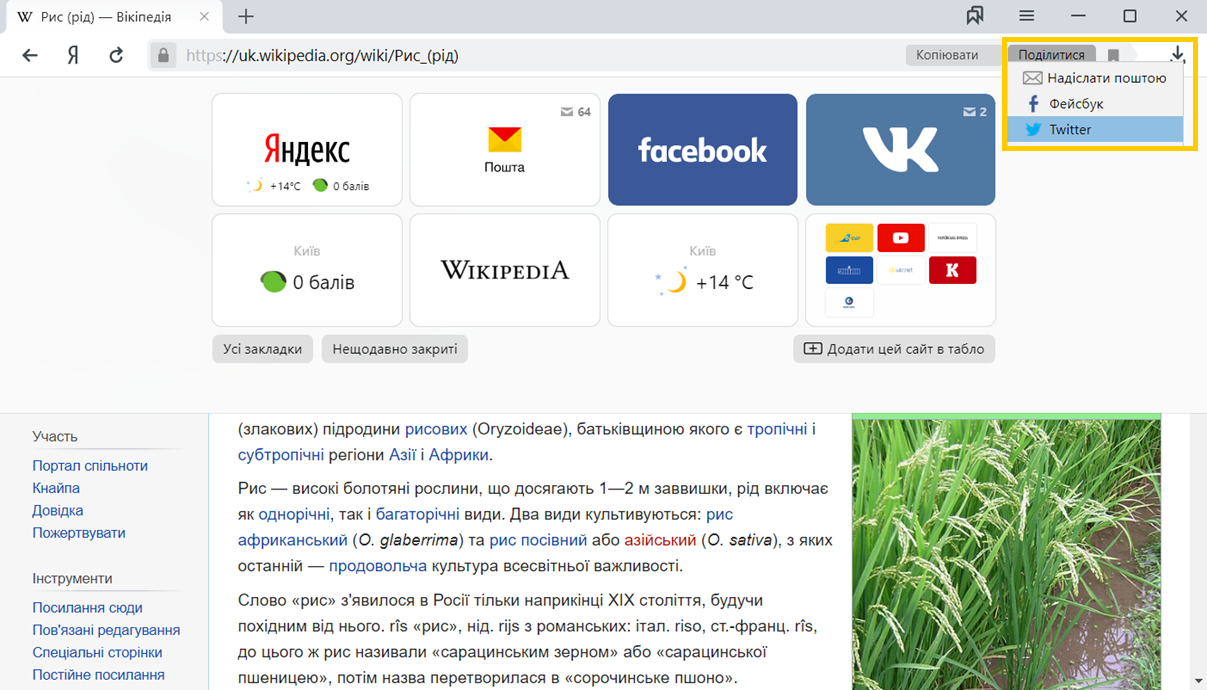Screen dimensions: 1207x690
Task: Click the padlock site security icon
Action: tap(162, 55)
